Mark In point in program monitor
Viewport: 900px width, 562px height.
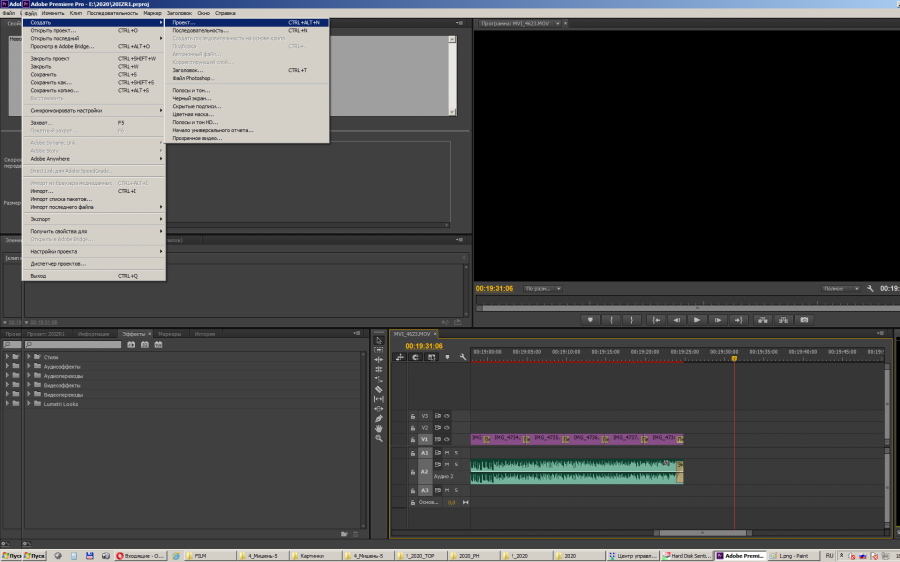[611, 320]
